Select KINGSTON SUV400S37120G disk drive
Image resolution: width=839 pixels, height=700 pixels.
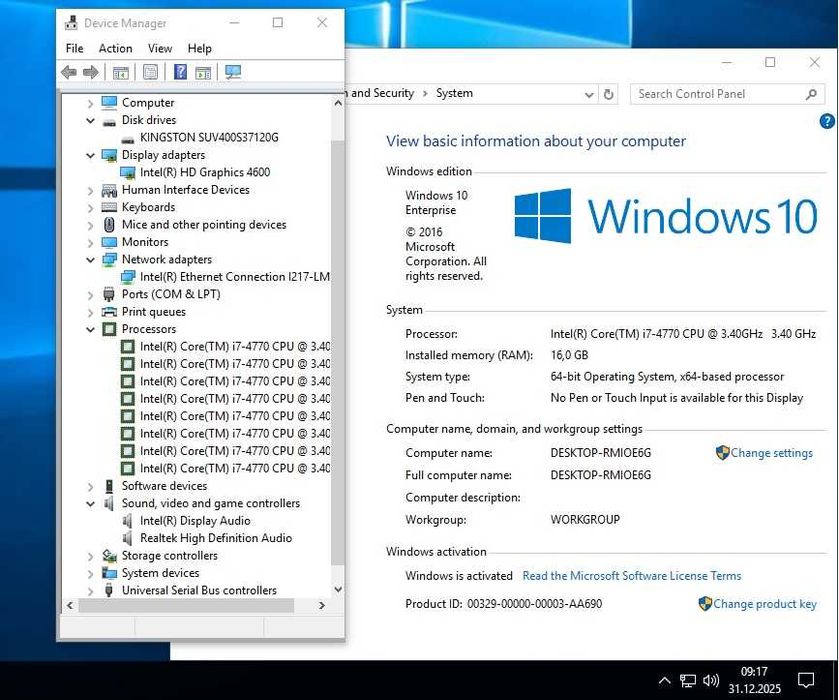click(x=209, y=138)
